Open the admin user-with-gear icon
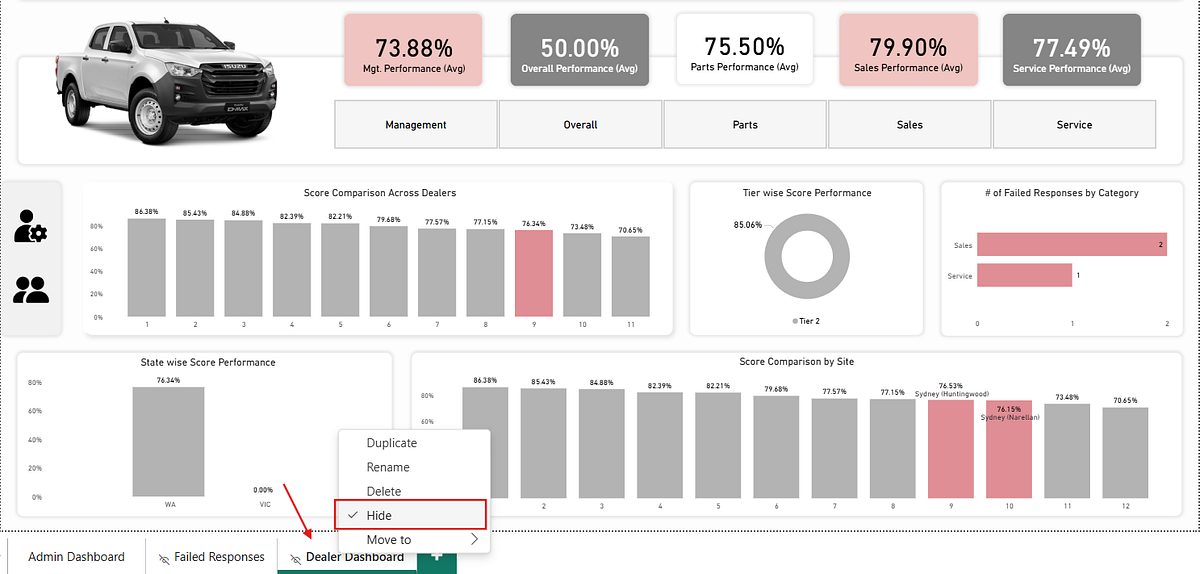This screenshot has height=574, width=1200. click(32, 226)
